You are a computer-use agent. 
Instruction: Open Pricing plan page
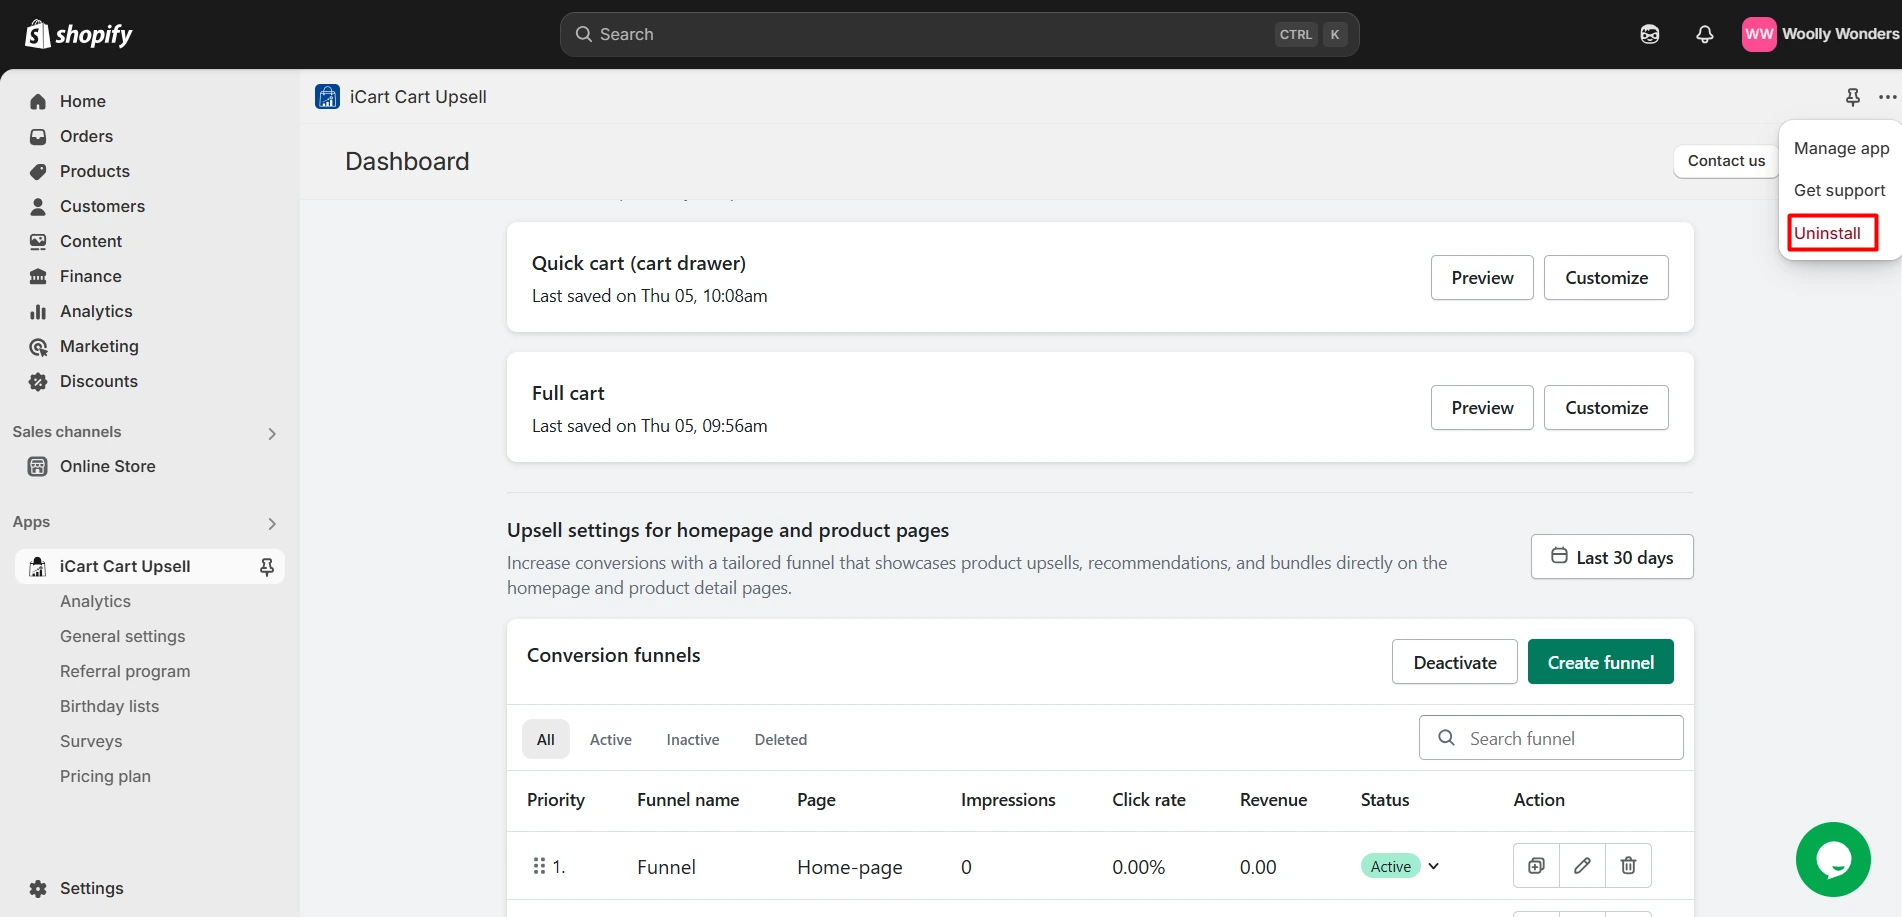105,776
